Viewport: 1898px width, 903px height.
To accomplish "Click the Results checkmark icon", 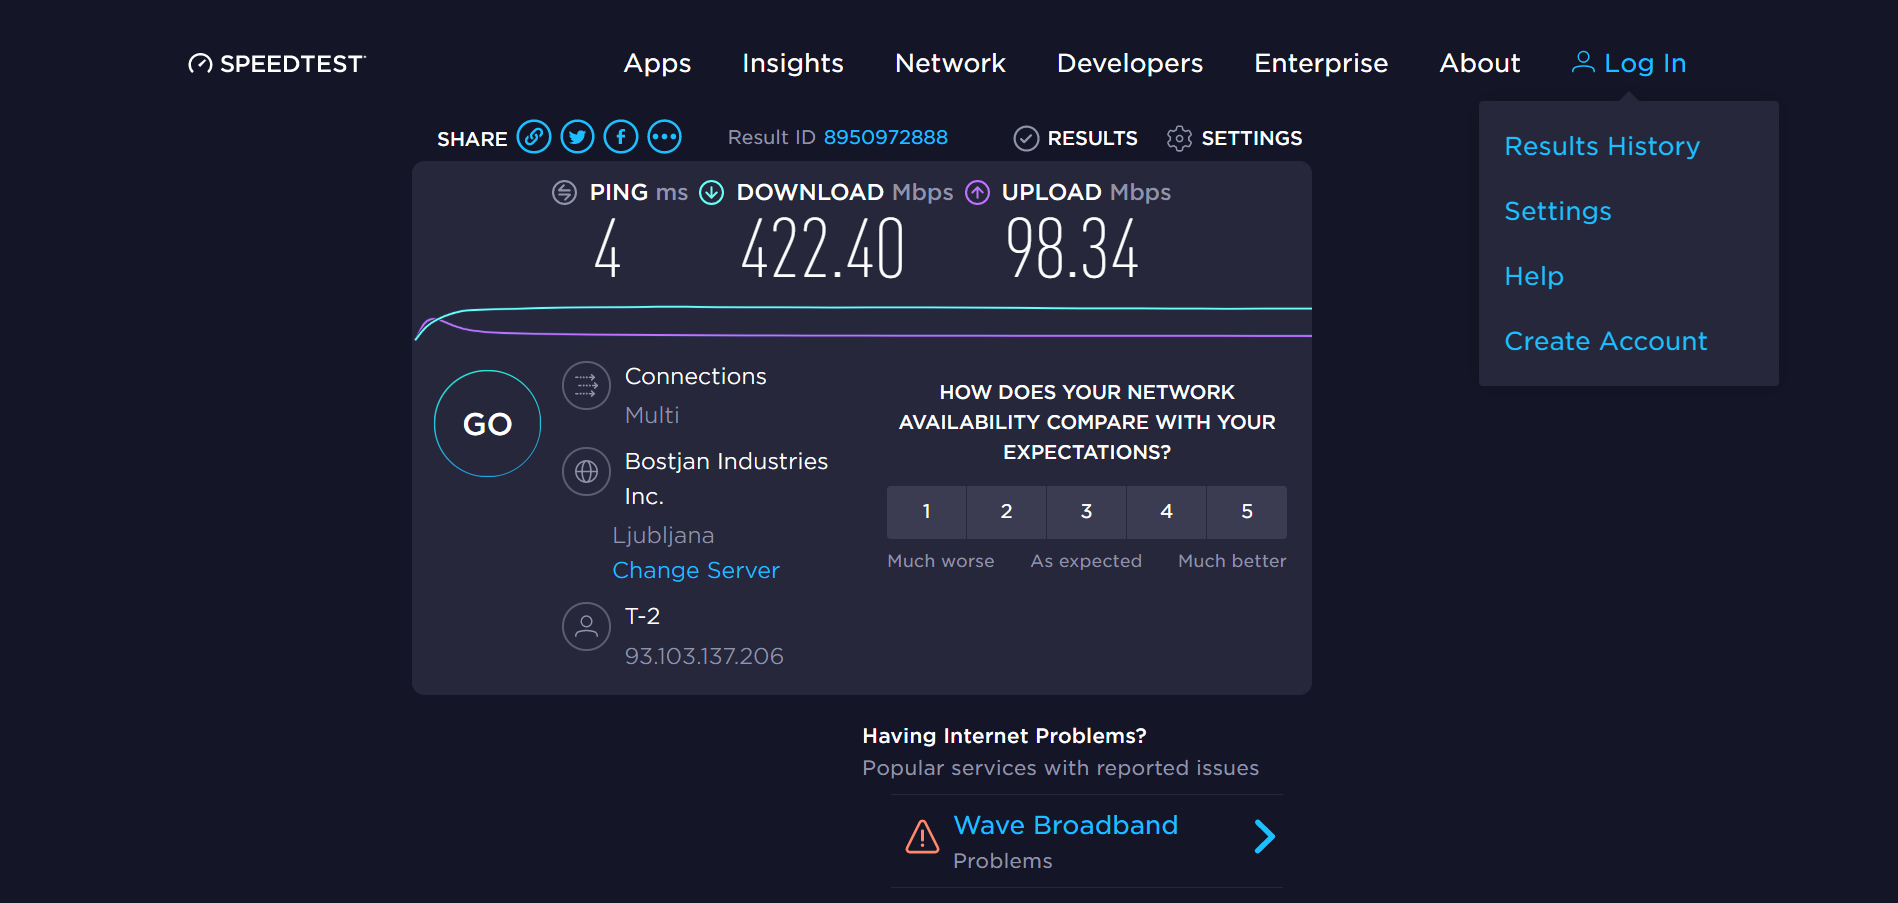I will [1026, 138].
